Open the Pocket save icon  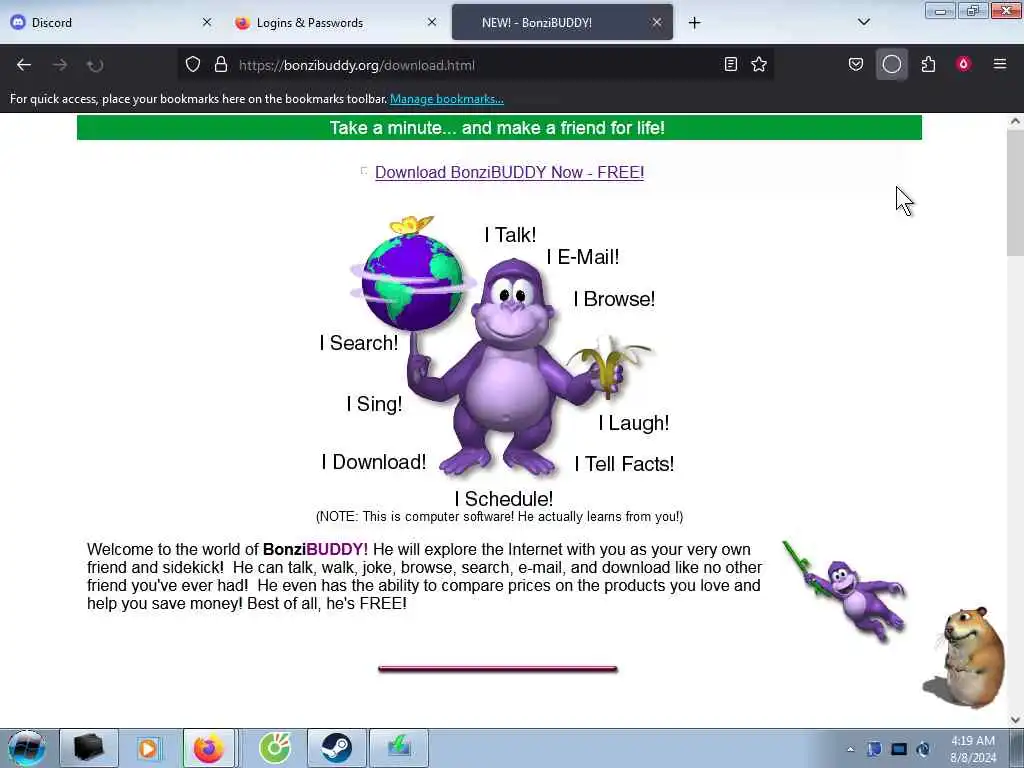point(856,64)
